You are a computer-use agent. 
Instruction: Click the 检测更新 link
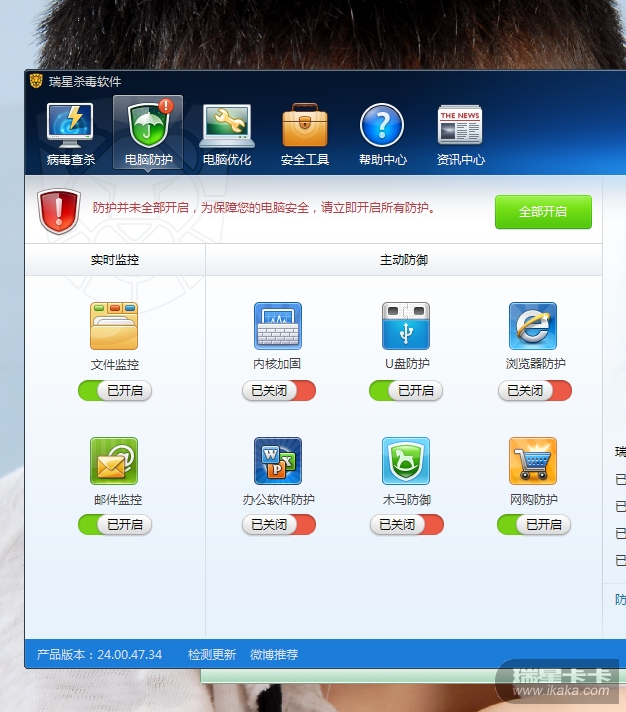point(212,654)
